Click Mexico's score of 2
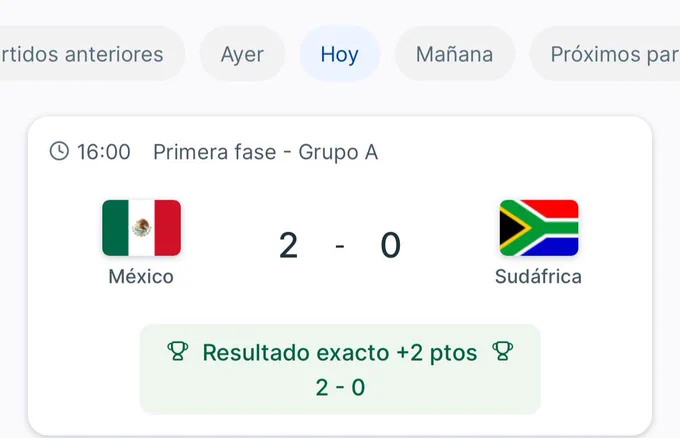This screenshot has width=680, height=438. click(x=288, y=245)
